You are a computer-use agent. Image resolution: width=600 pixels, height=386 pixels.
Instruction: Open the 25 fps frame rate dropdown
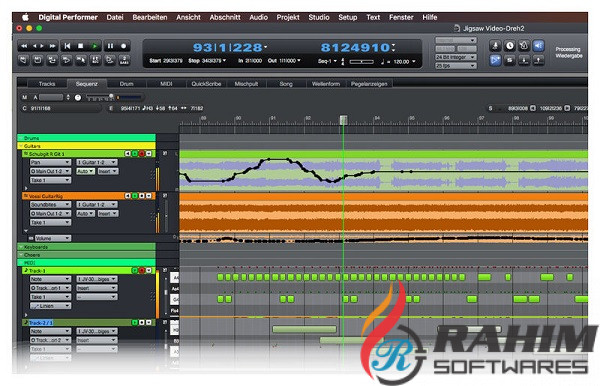tap(455, 66)
